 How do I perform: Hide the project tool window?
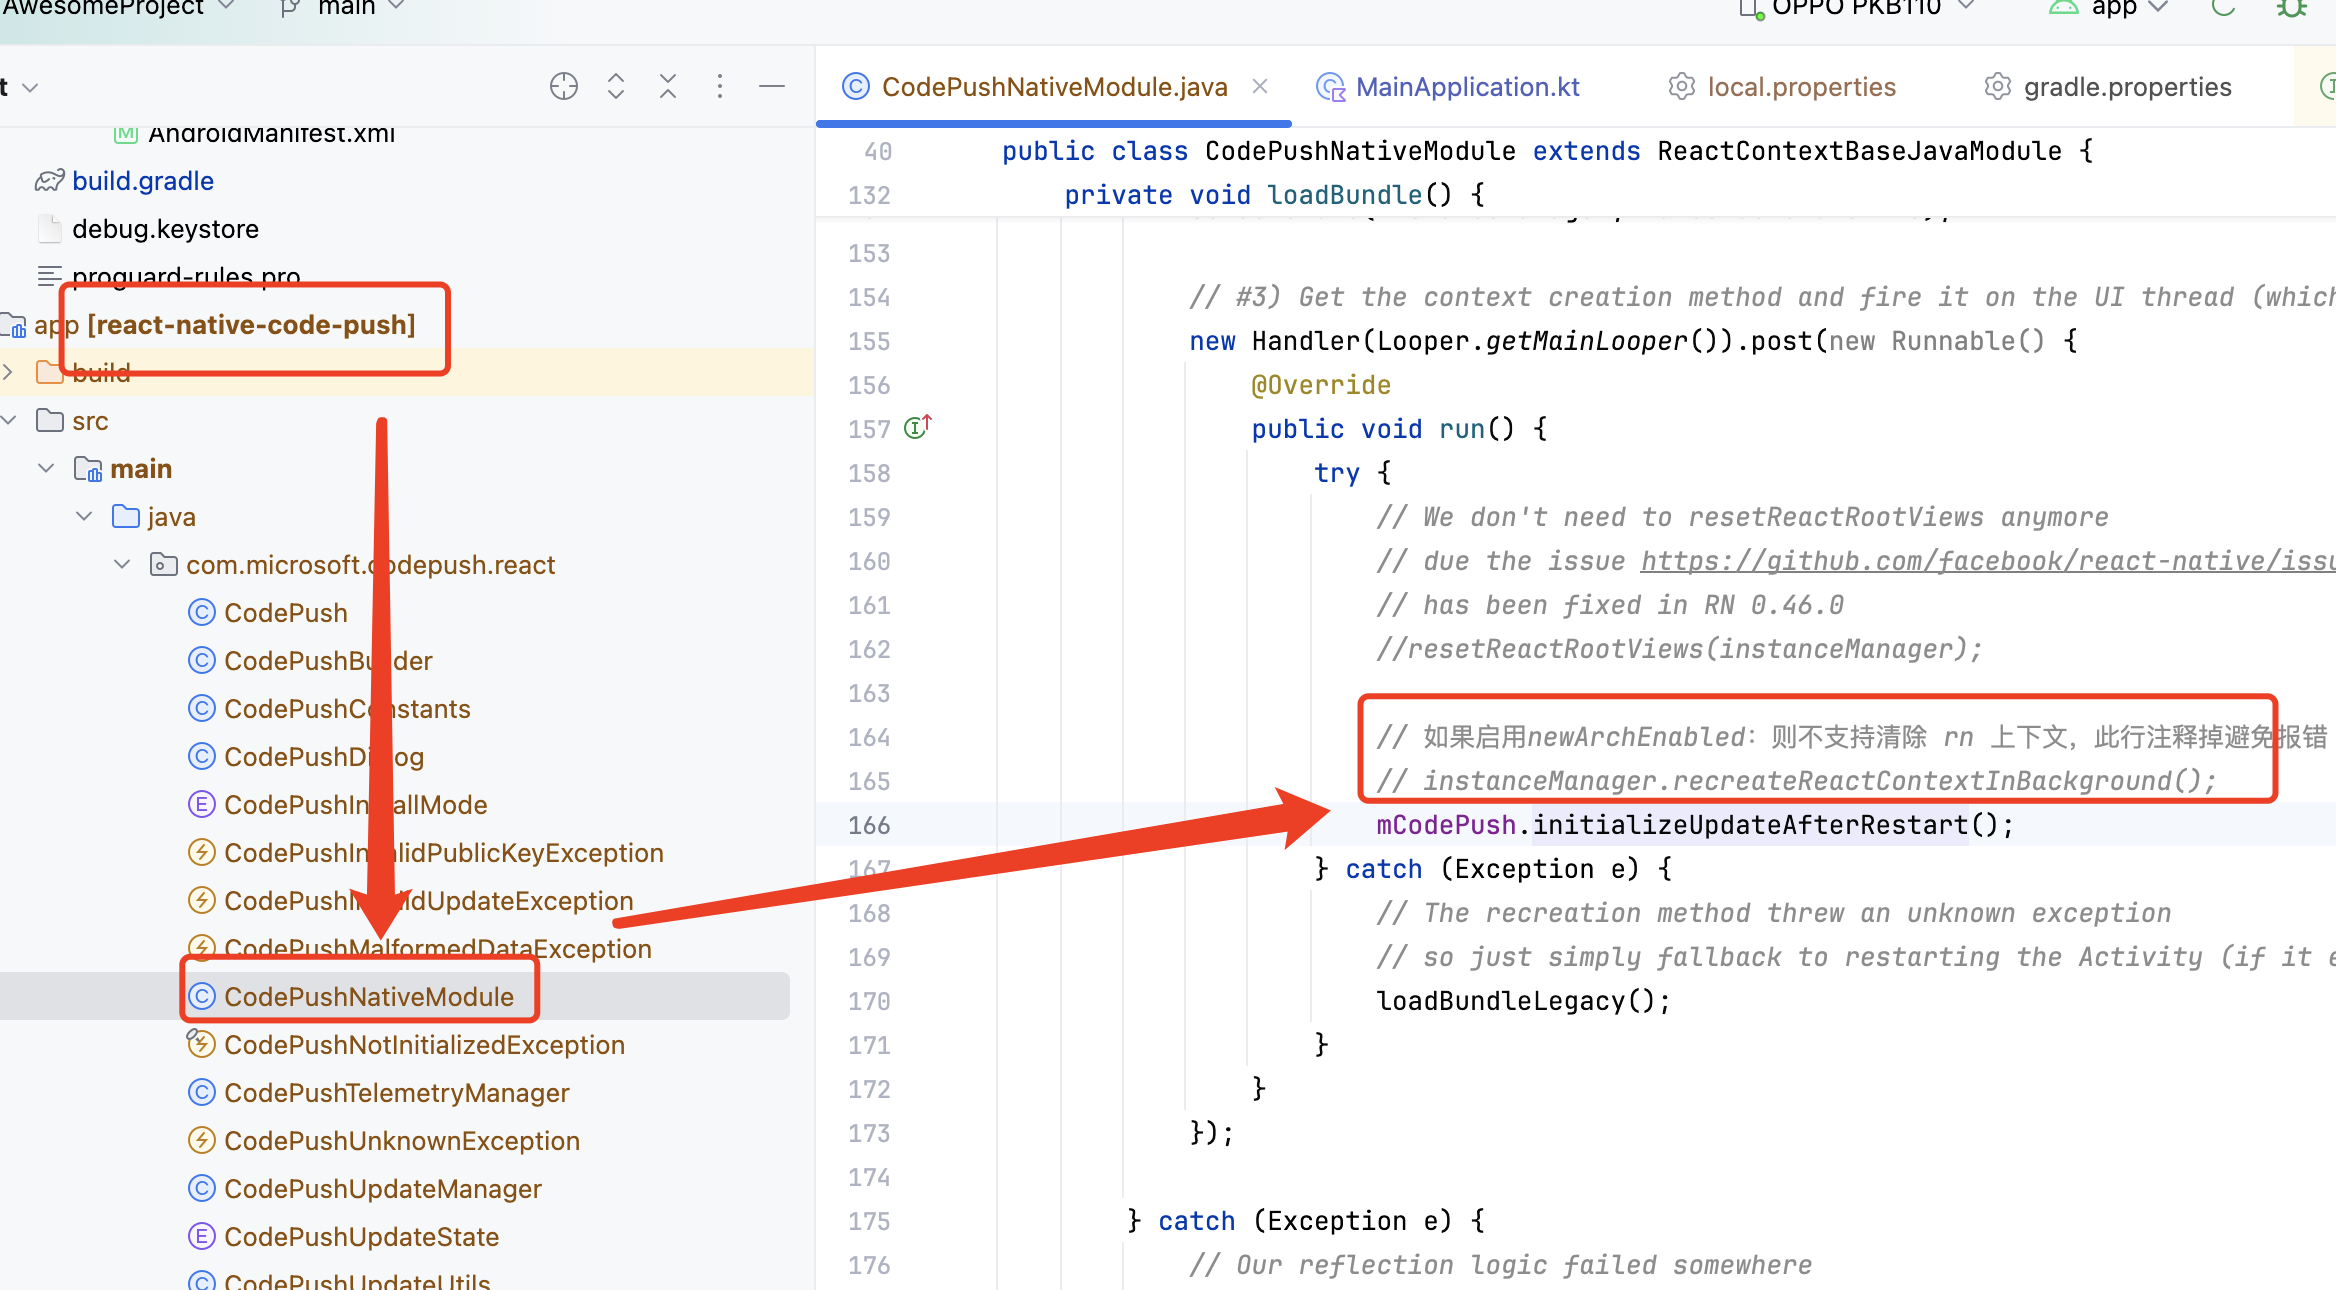[772, 87]
